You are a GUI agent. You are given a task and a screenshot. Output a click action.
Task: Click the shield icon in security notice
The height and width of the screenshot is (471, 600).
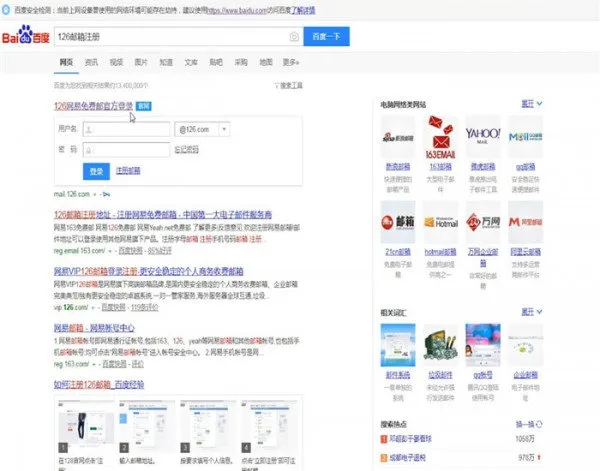[x=6, y=10]
